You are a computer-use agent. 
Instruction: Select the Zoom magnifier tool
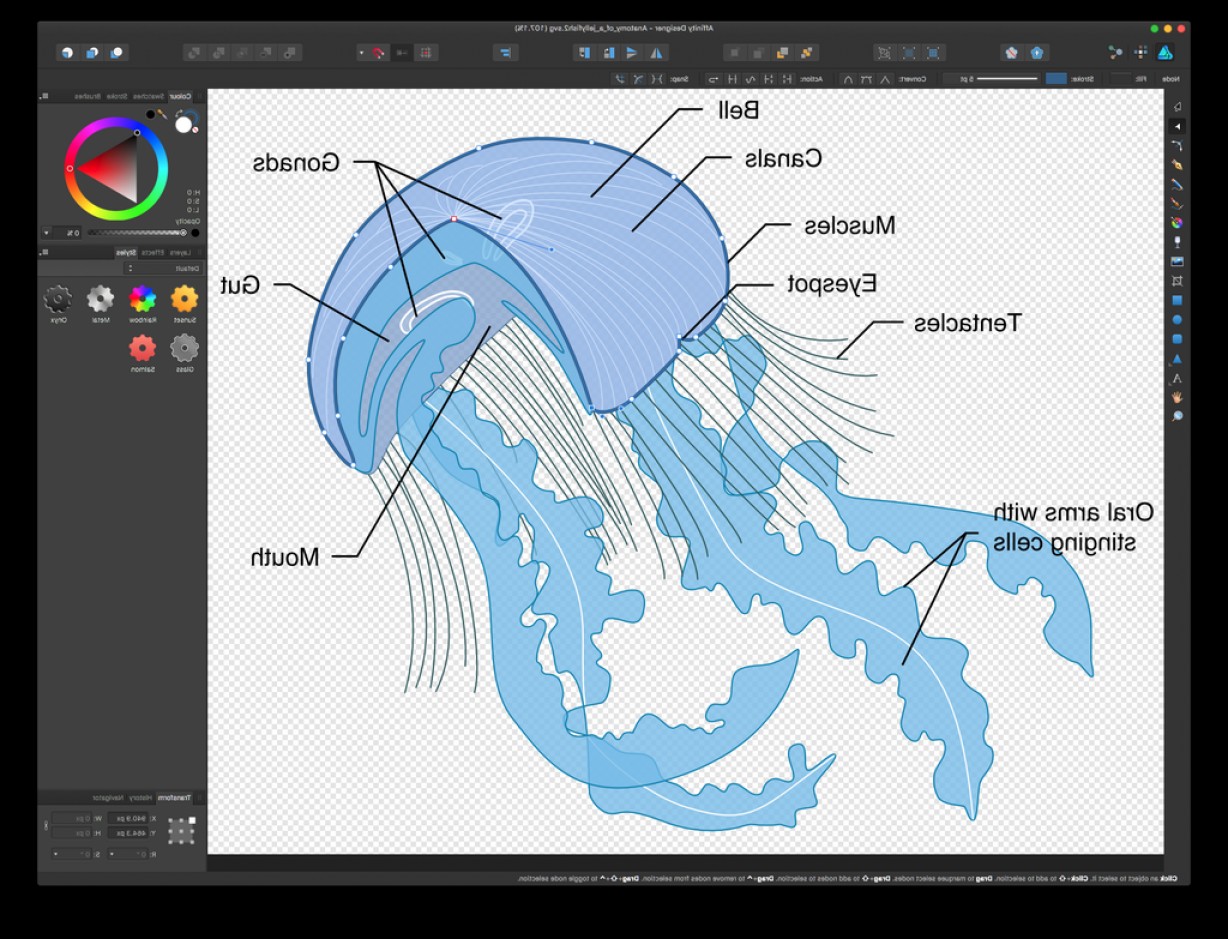(1177, 415)
